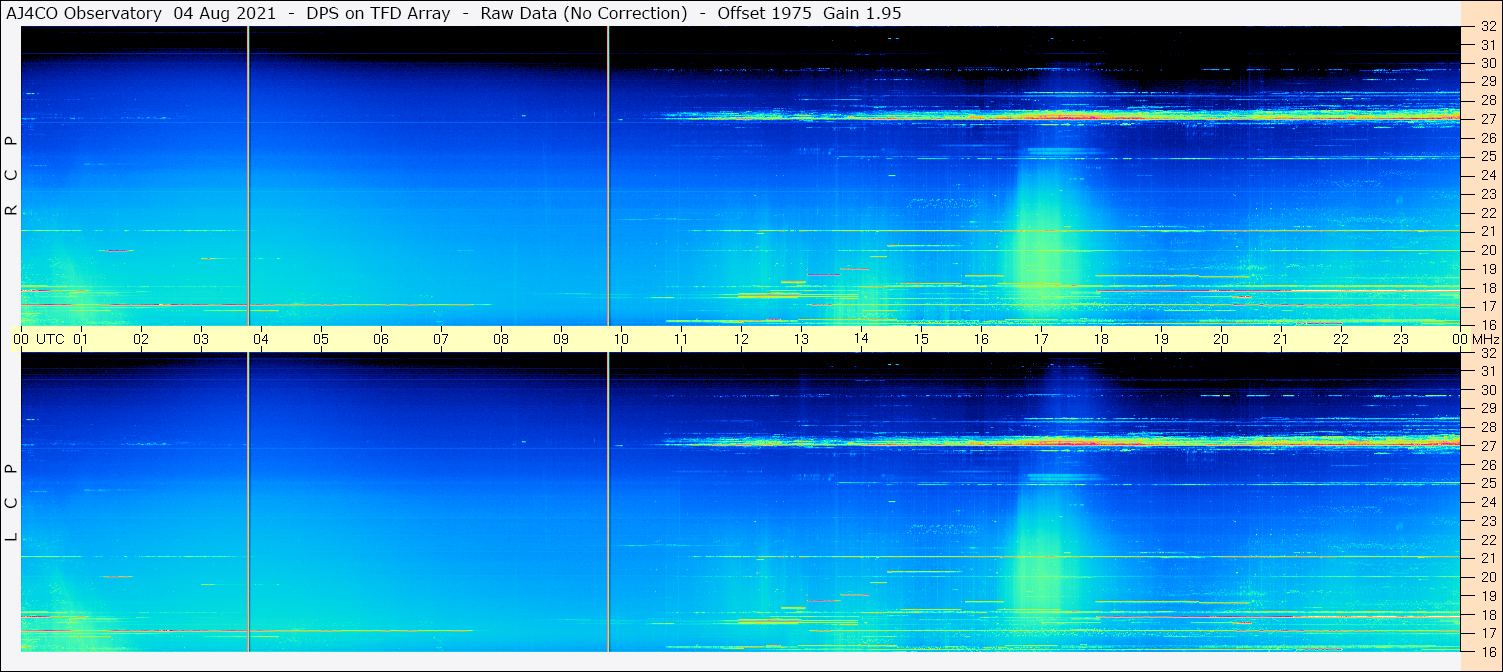This screenshot has height=672, width=1503.
Task: Select the 05 hour tick on time axis
Action: click(x=321, y=339)
